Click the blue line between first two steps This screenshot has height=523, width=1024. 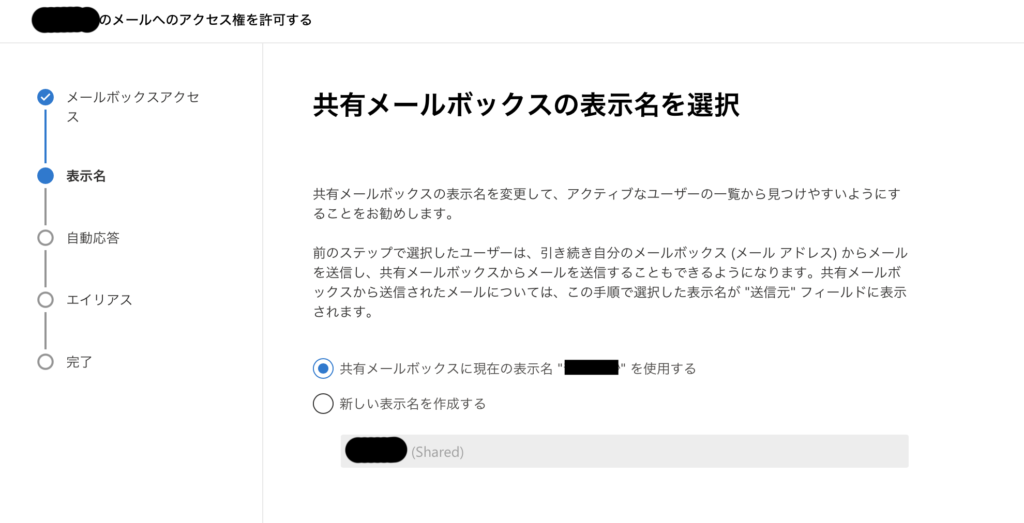point(45,136)
